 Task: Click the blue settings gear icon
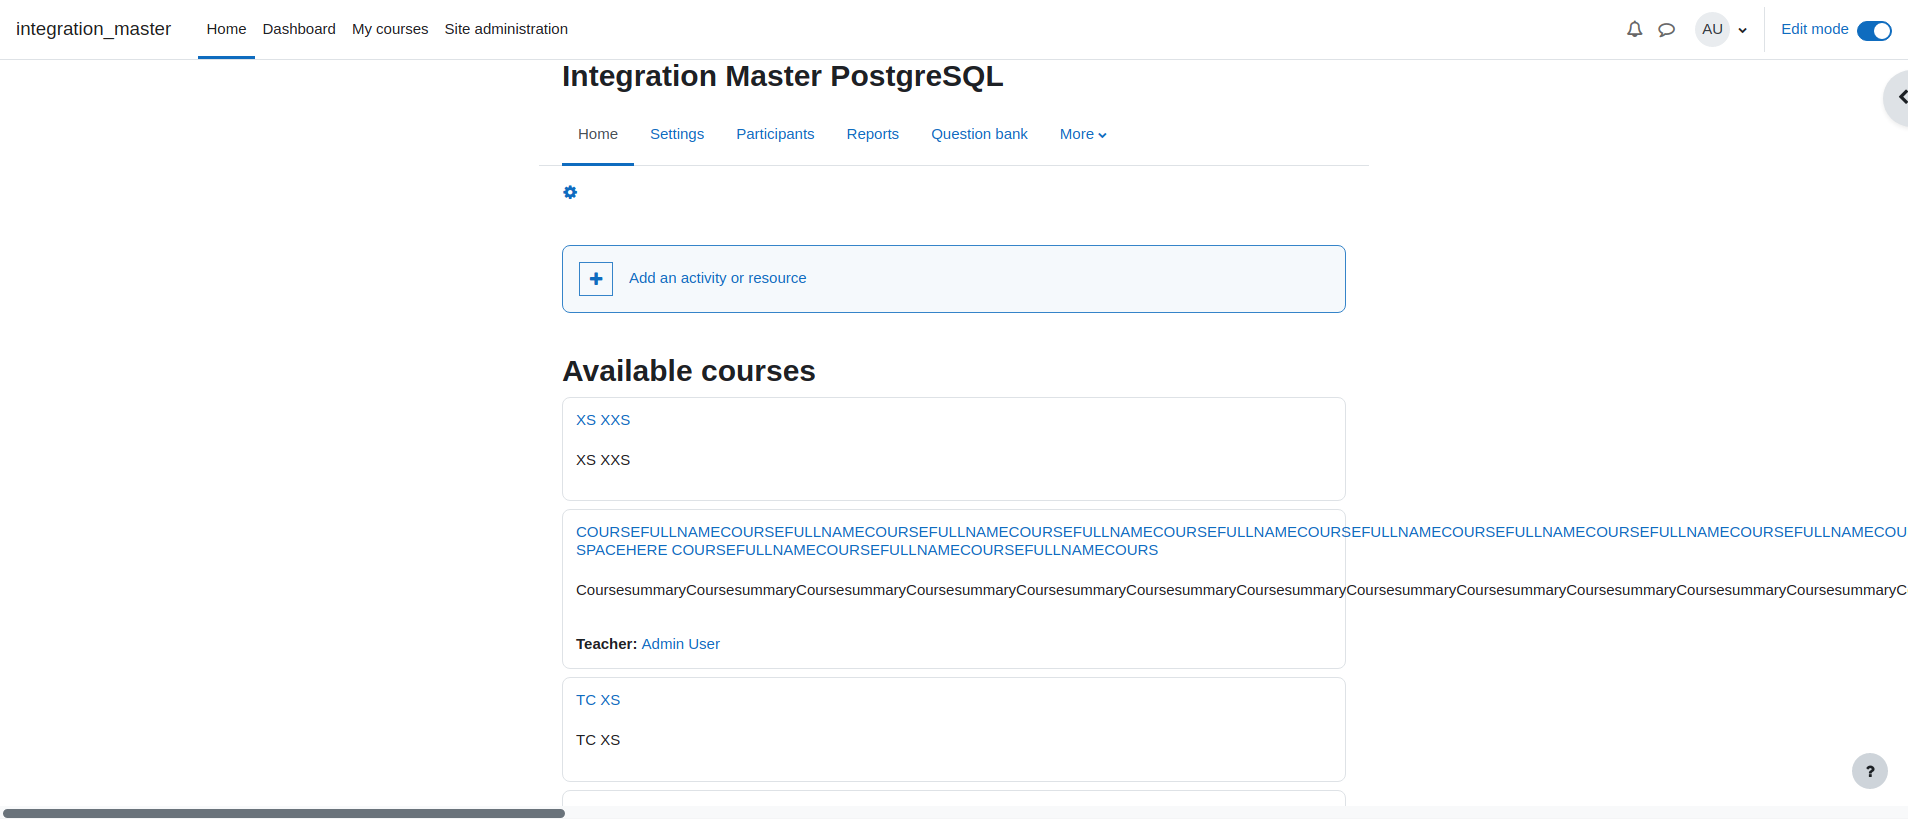coord(570,192)
